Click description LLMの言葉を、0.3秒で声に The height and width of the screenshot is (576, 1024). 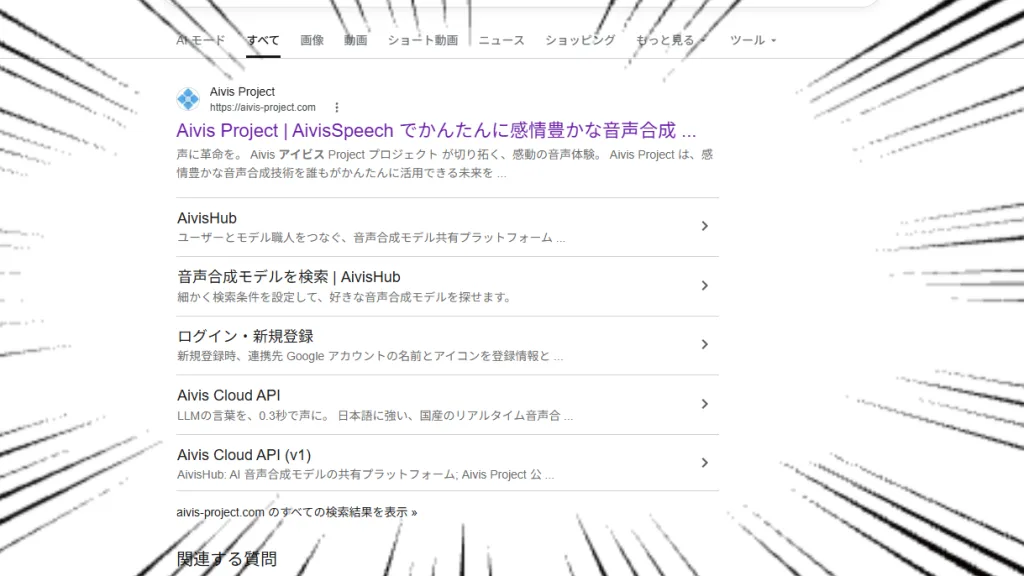pyautogui.click(x=375, y=415)
